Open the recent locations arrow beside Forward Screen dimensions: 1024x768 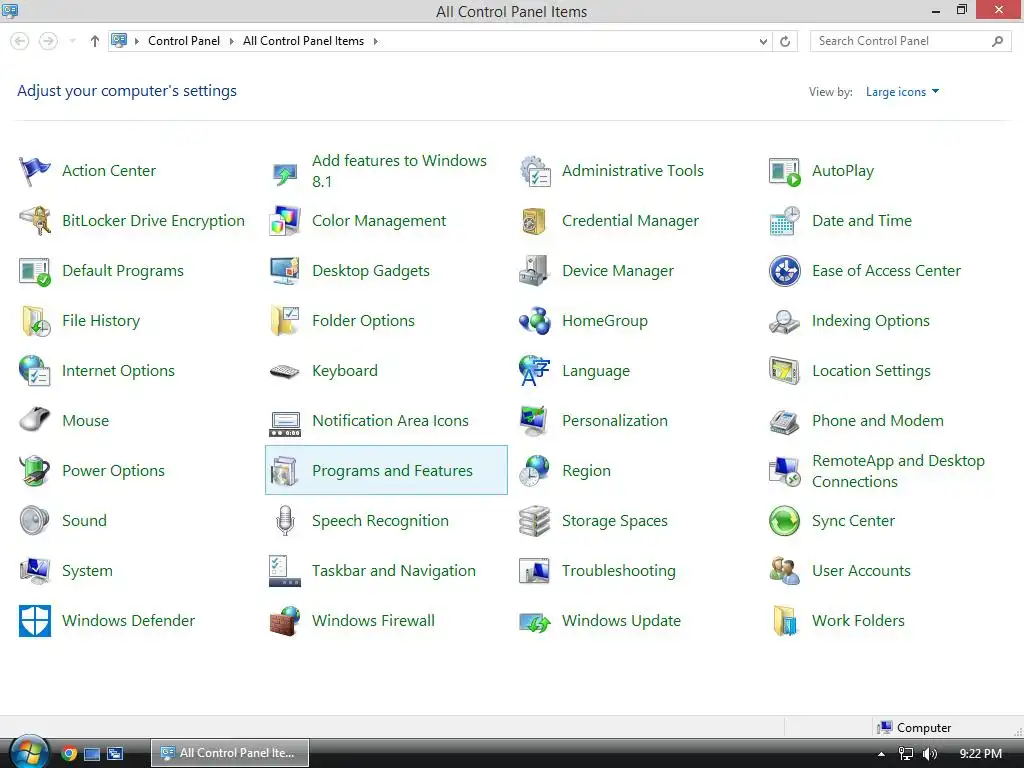pos(72,41)
